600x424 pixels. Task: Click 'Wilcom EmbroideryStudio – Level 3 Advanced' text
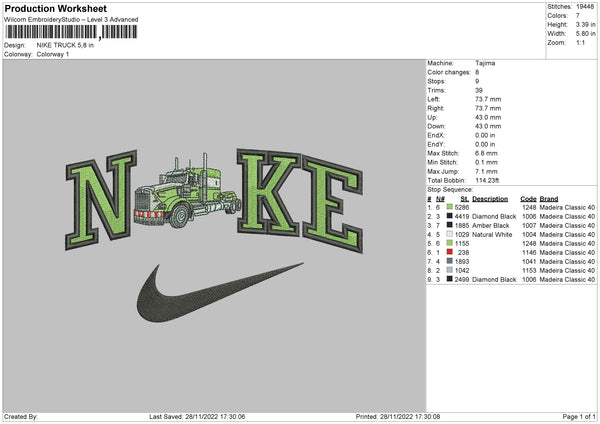[71, 20]
